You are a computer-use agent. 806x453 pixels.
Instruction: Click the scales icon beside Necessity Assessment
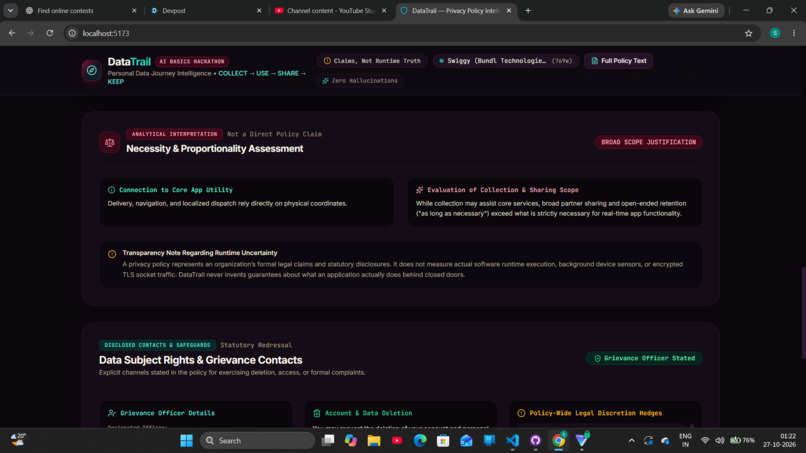pyautogui.click(x=109, y=142)
